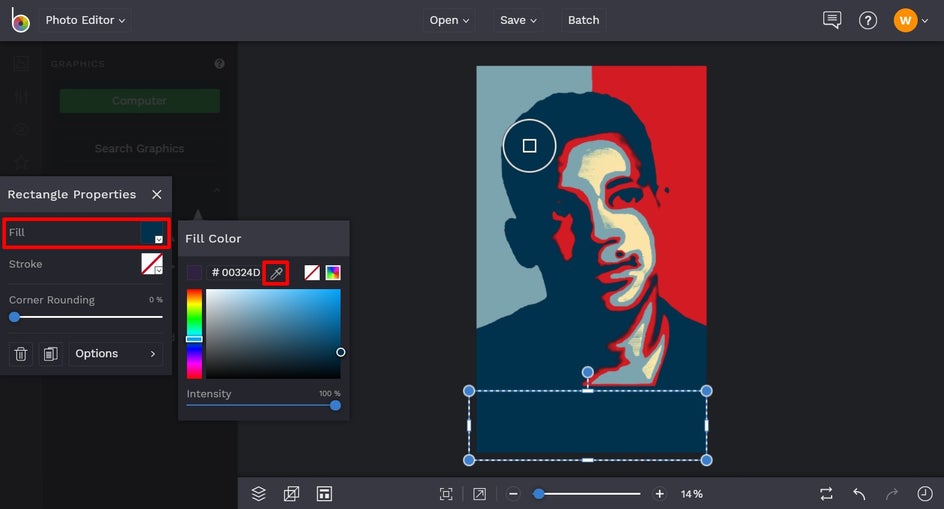The image size is (944, 509).
Task: Open the Layers panel icon
Action: tap(258, 494)
